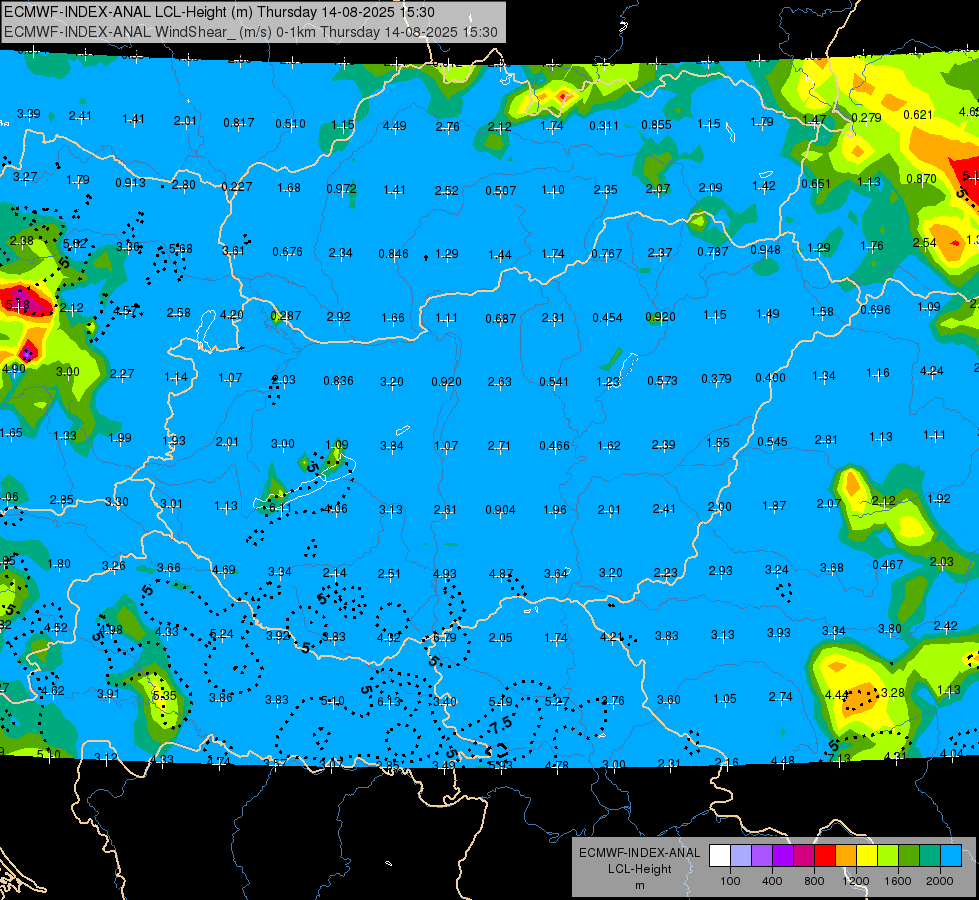Click the magenta swatch in the legend
Screen dimensions: 979x900
click(804, 856)
